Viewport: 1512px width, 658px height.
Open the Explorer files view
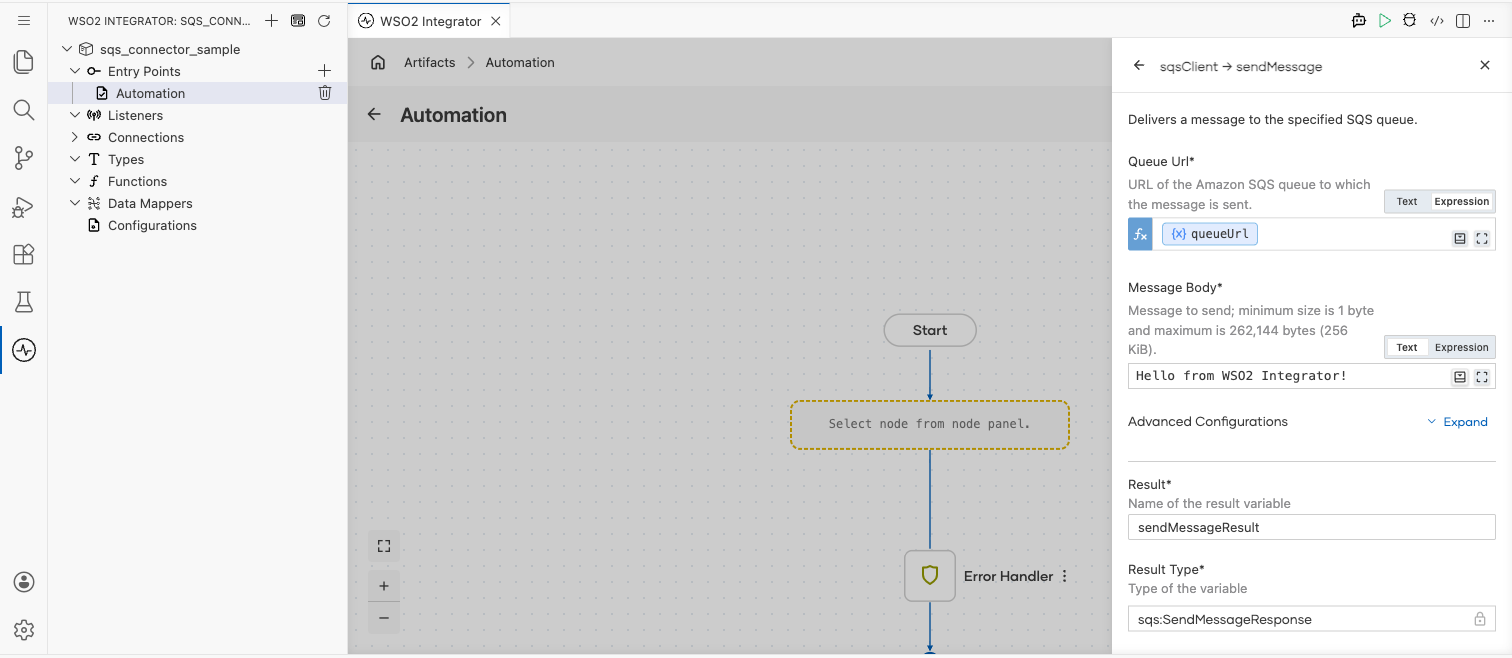point(24,62)
